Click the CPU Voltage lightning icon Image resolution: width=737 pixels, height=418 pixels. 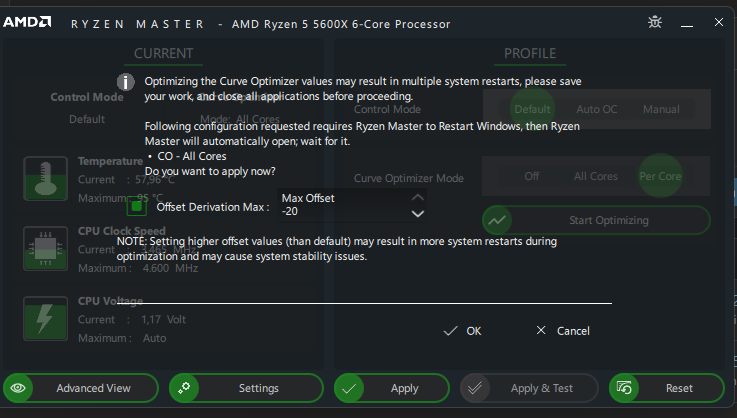44,318
